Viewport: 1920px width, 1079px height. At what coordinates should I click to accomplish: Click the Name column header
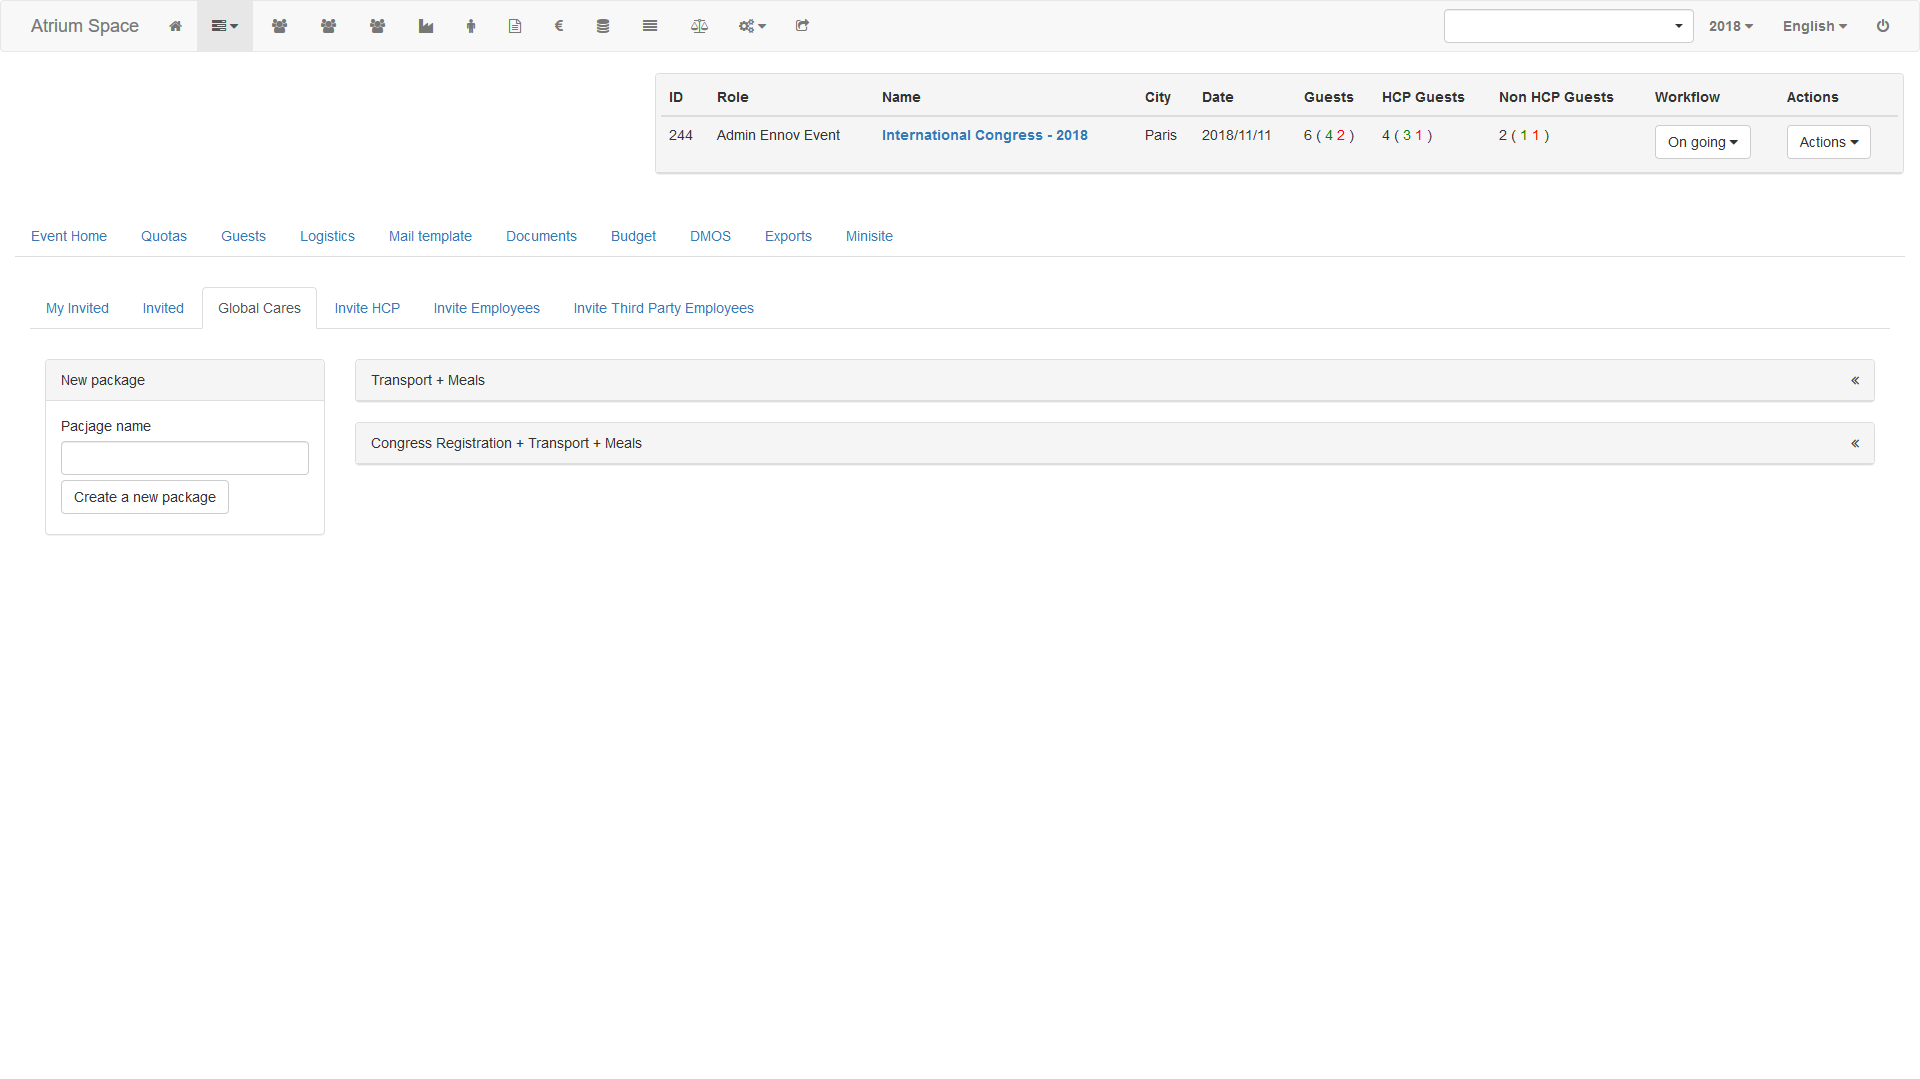[901, 97]
